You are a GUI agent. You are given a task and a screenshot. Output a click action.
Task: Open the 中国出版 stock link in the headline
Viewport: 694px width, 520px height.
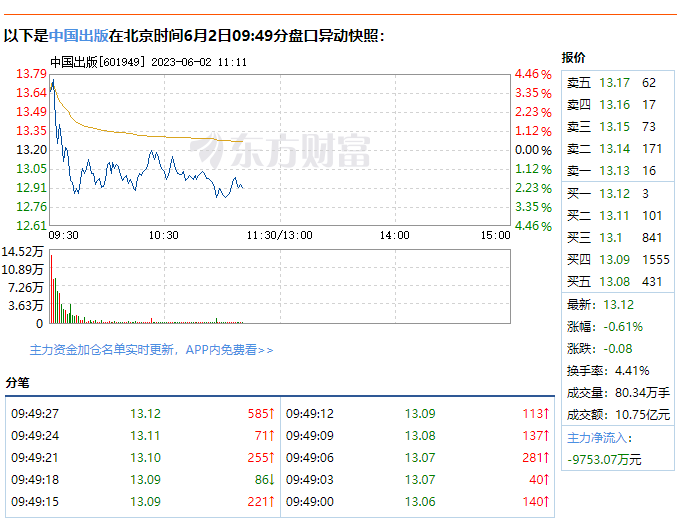pyautogui.click(x=79, y=35)
